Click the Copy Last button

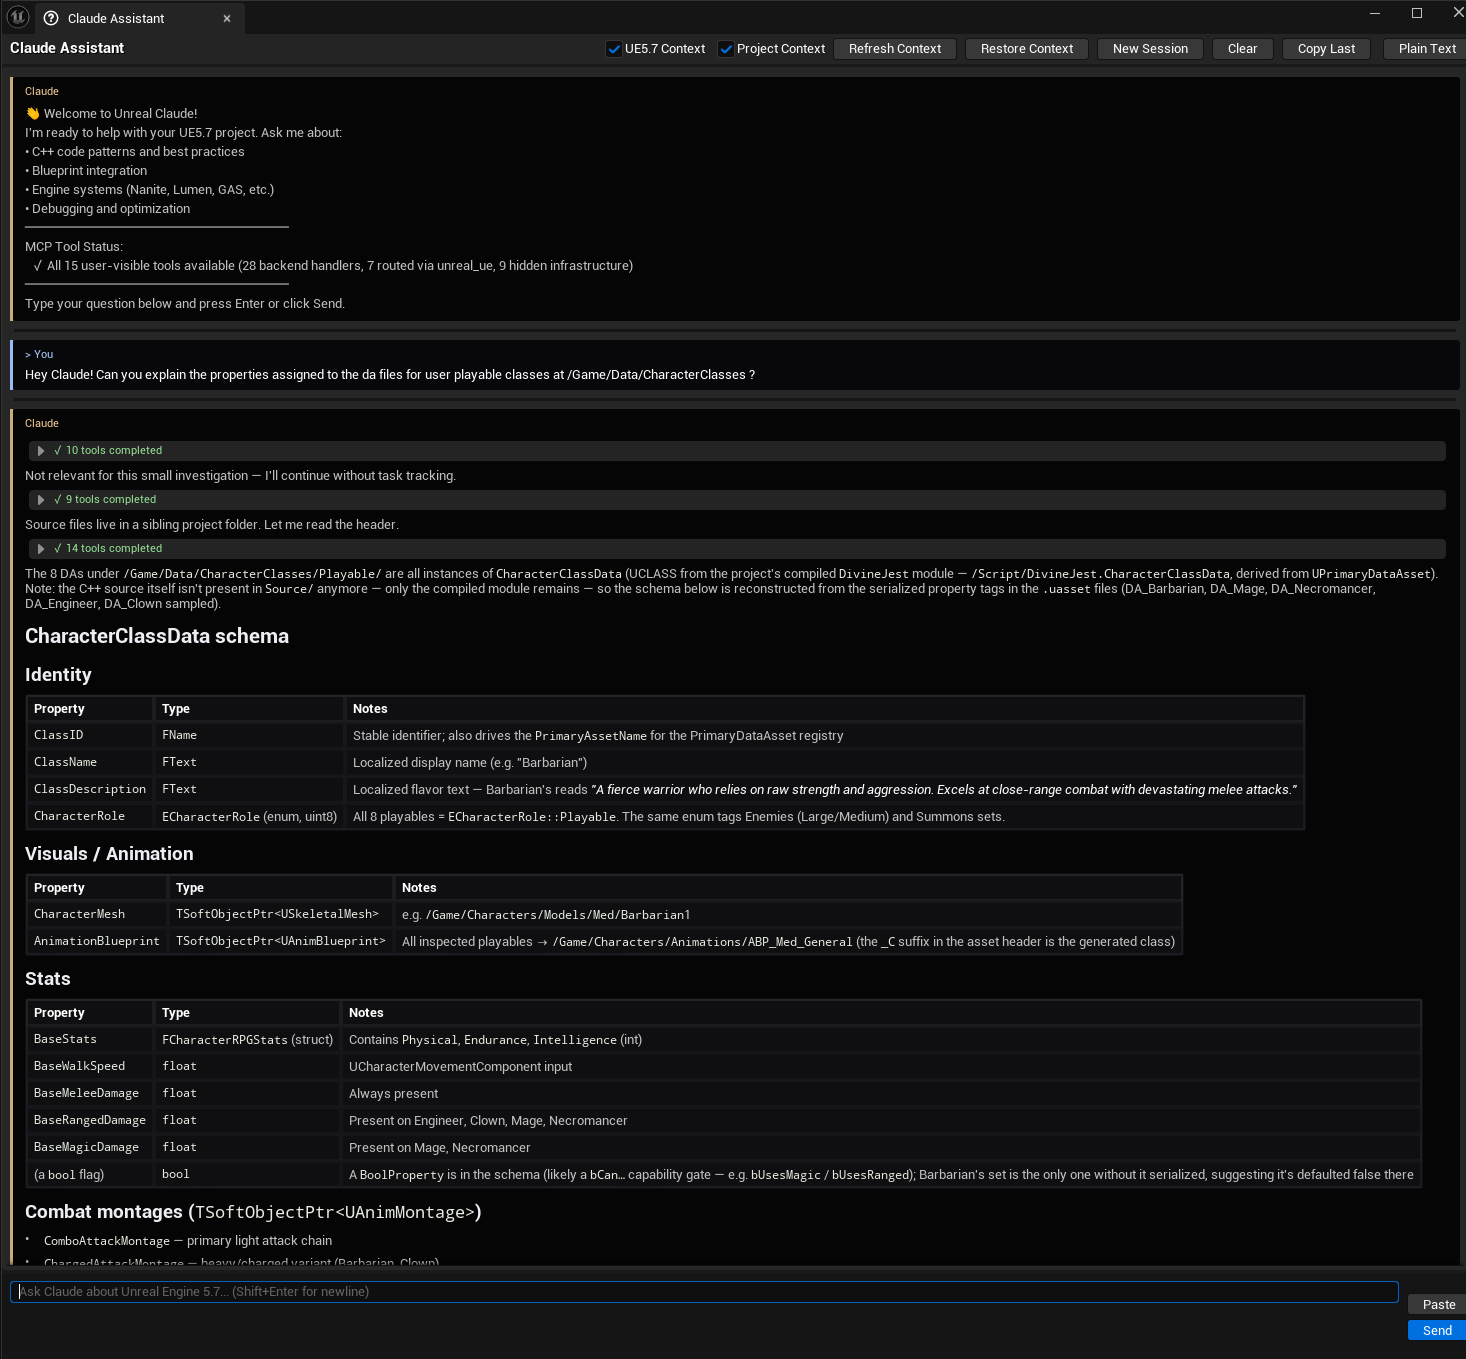1326,49
